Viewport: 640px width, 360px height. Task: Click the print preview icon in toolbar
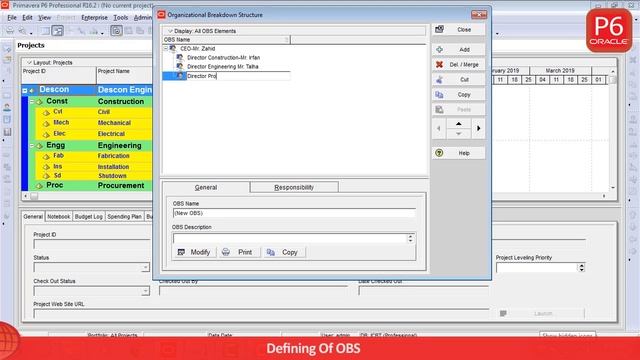22,31
